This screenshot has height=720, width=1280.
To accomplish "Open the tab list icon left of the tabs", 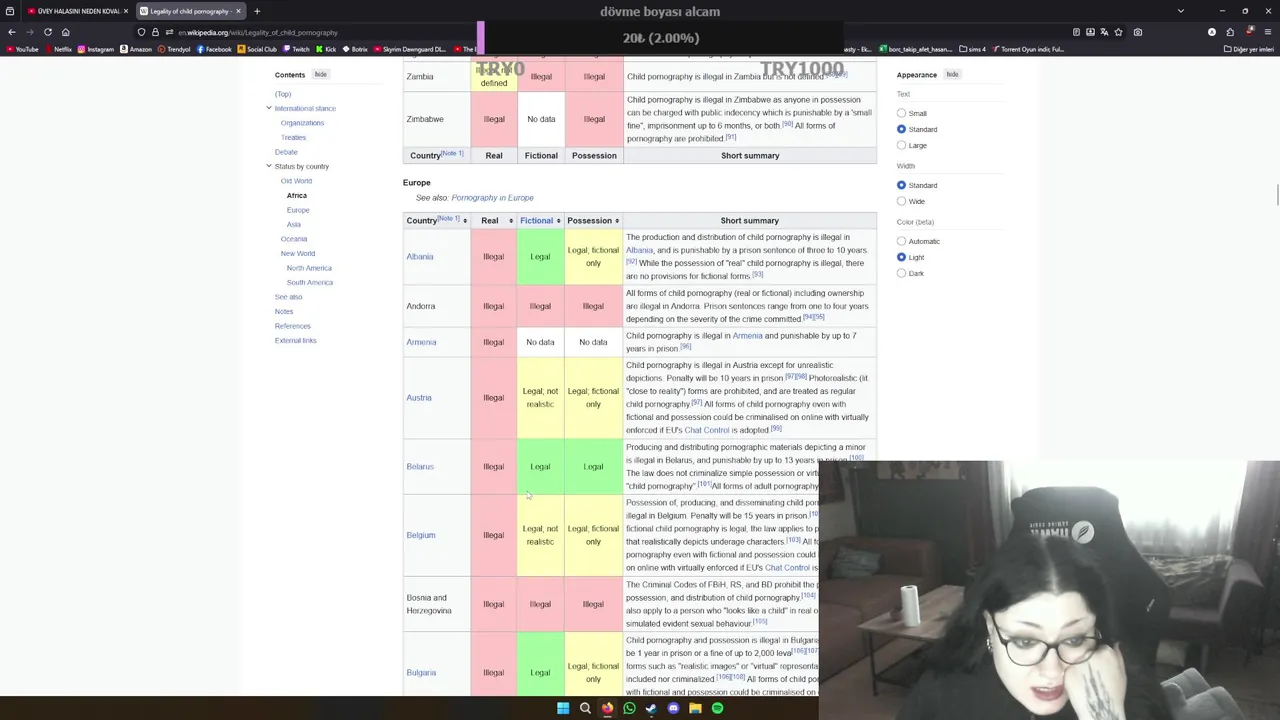I will point(10,11).
